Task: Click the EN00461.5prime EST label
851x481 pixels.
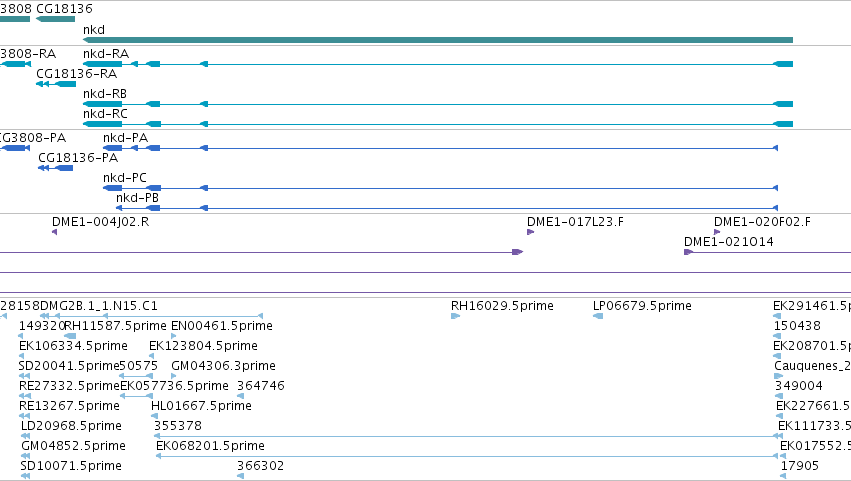Action: tap(221, 326)
